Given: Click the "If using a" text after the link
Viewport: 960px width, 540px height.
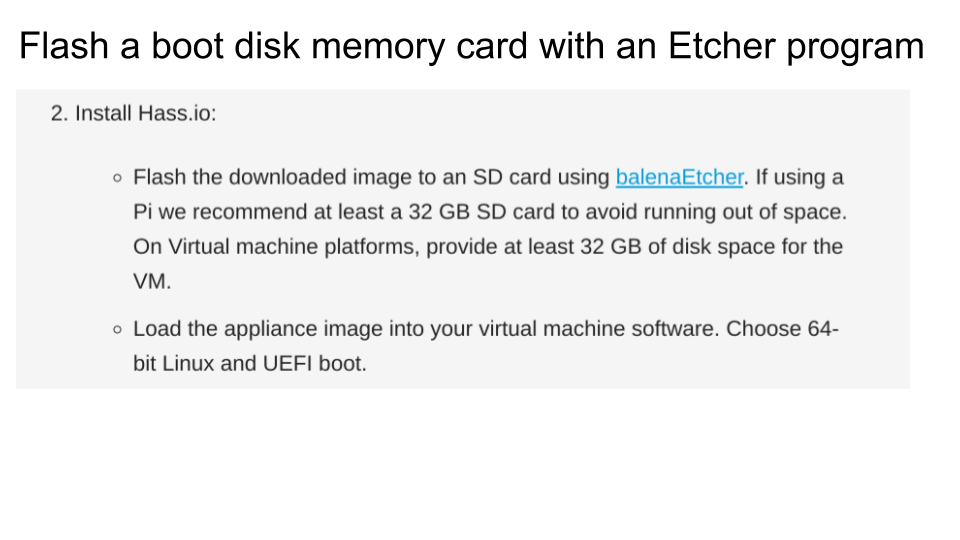Looking at the screenshot, I should (x=799, y=177).
